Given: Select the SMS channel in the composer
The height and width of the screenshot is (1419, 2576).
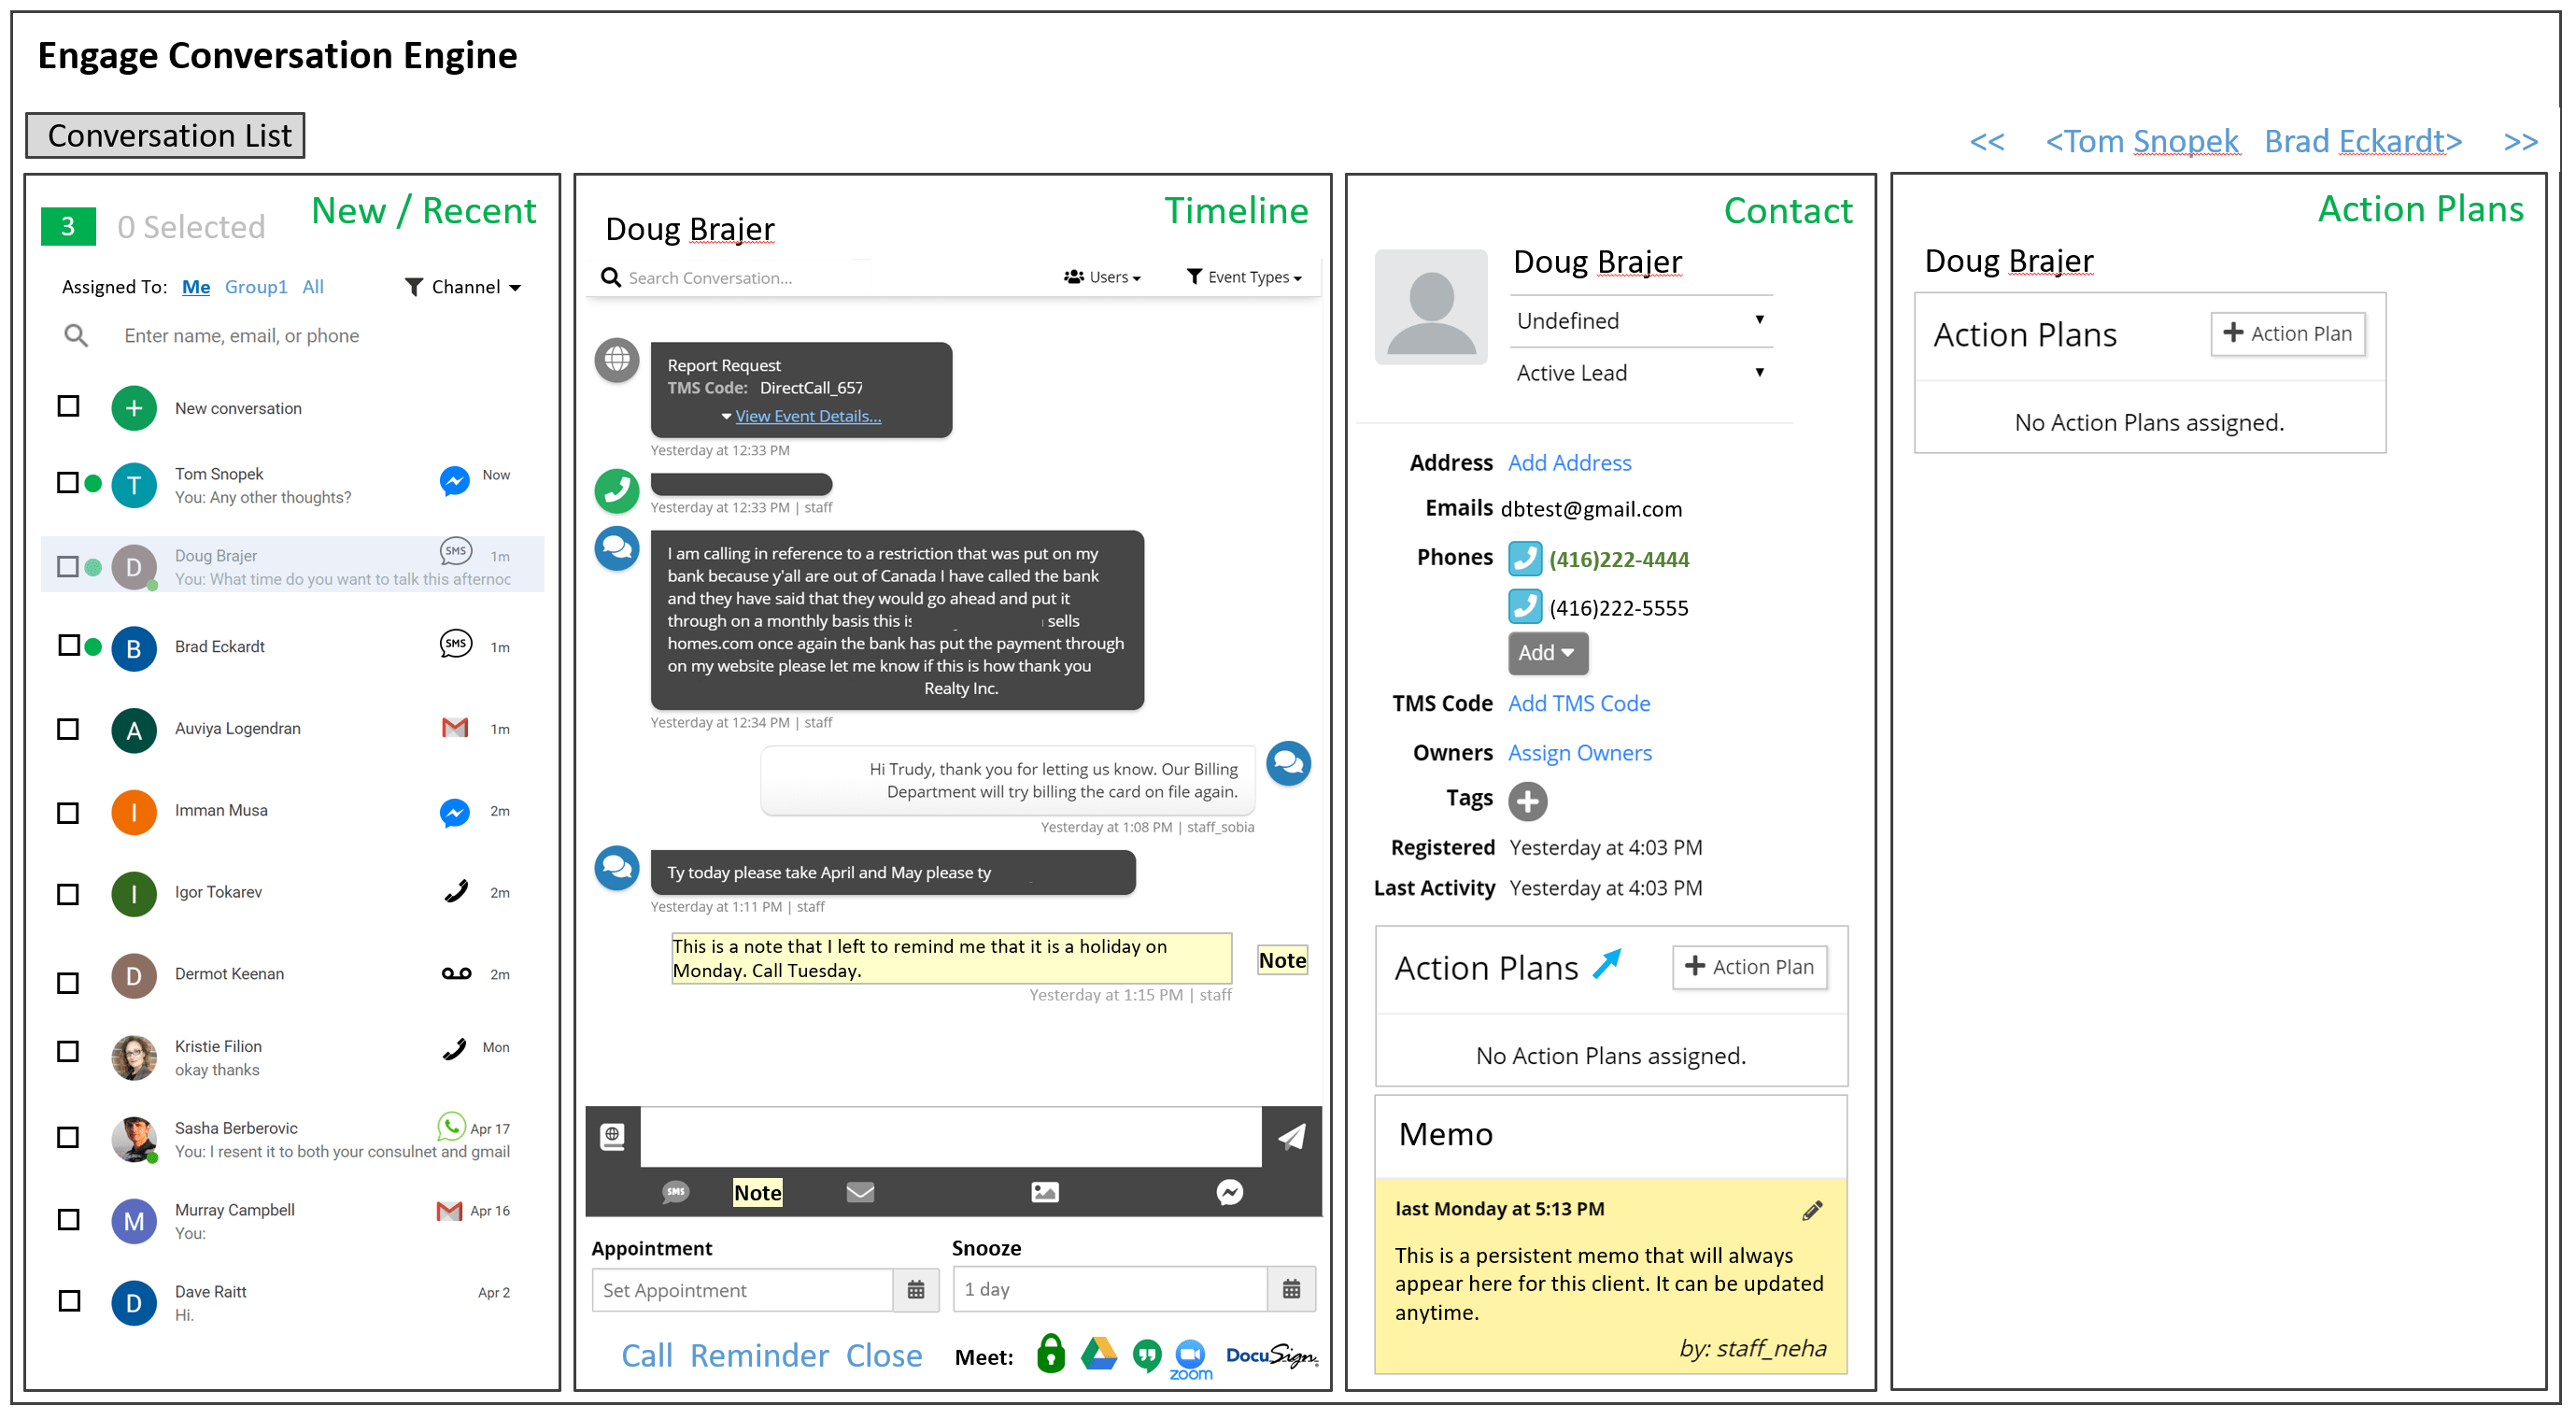Looking at the screenshot, I should tap(676, 1192).
